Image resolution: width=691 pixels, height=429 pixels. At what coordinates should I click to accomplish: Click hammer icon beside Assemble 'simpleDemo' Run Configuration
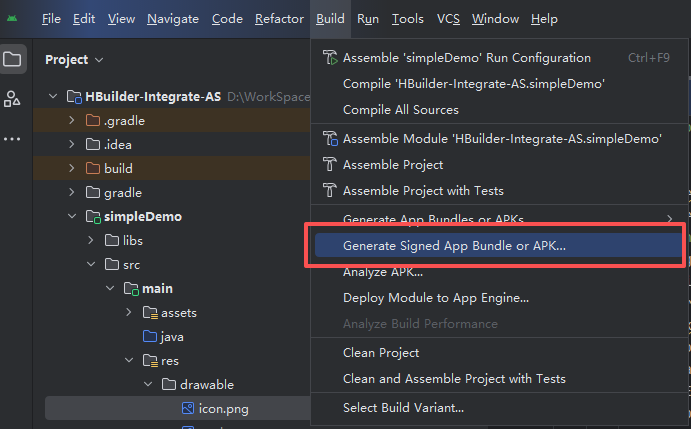(x=330, y=58)
